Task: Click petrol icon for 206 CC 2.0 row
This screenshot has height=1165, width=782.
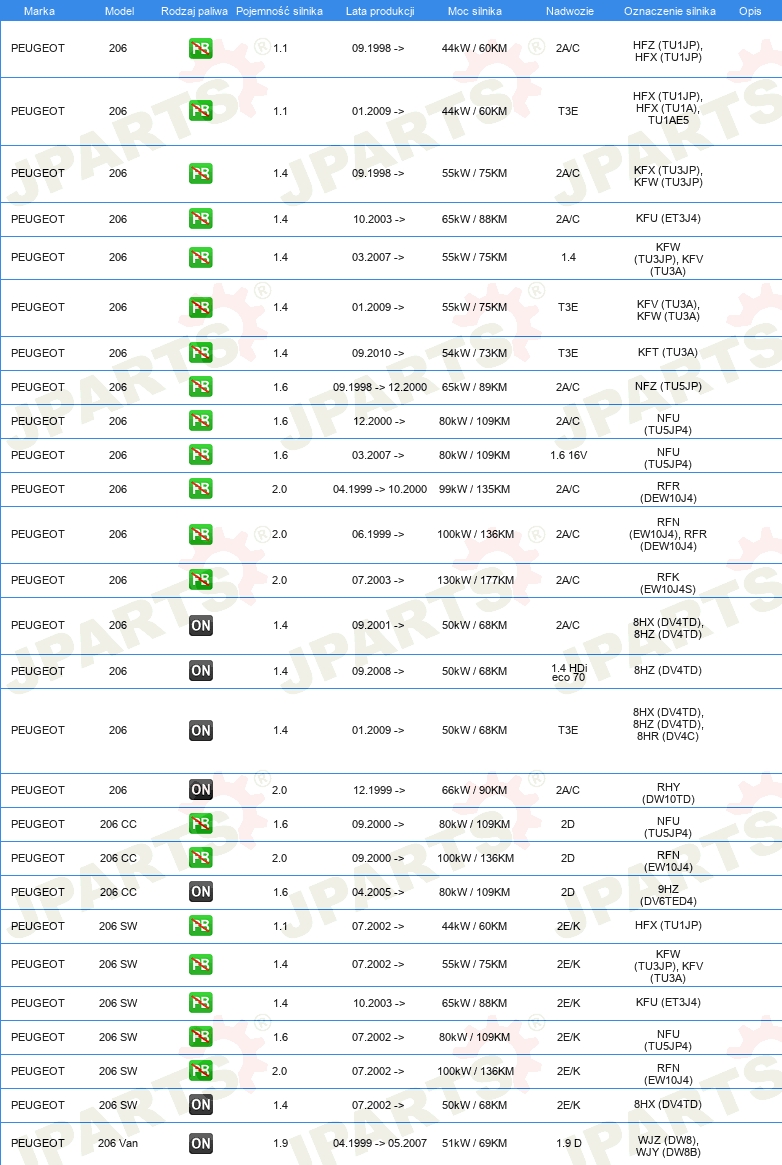Action: (x=201, y=858)
